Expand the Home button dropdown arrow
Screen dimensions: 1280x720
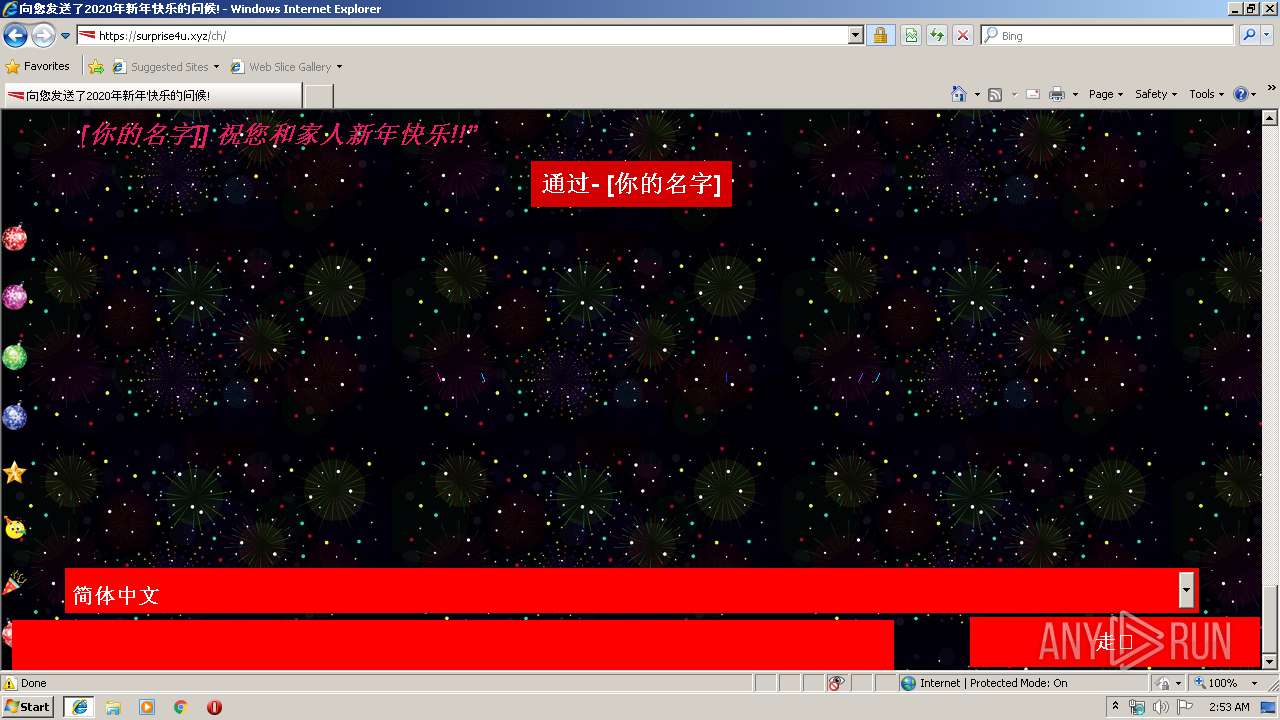point(976,94)
